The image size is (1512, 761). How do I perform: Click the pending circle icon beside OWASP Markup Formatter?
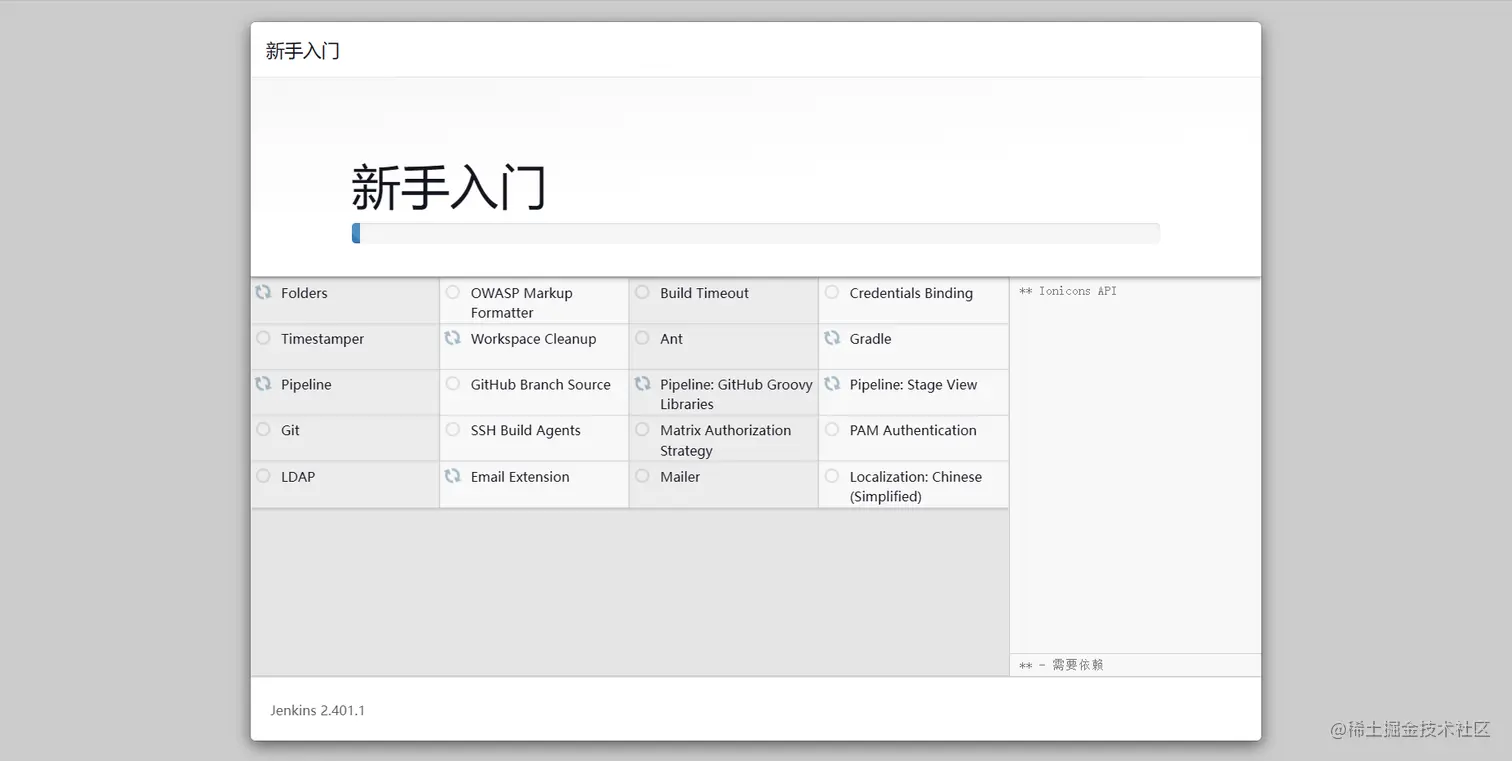click(453, 292)
